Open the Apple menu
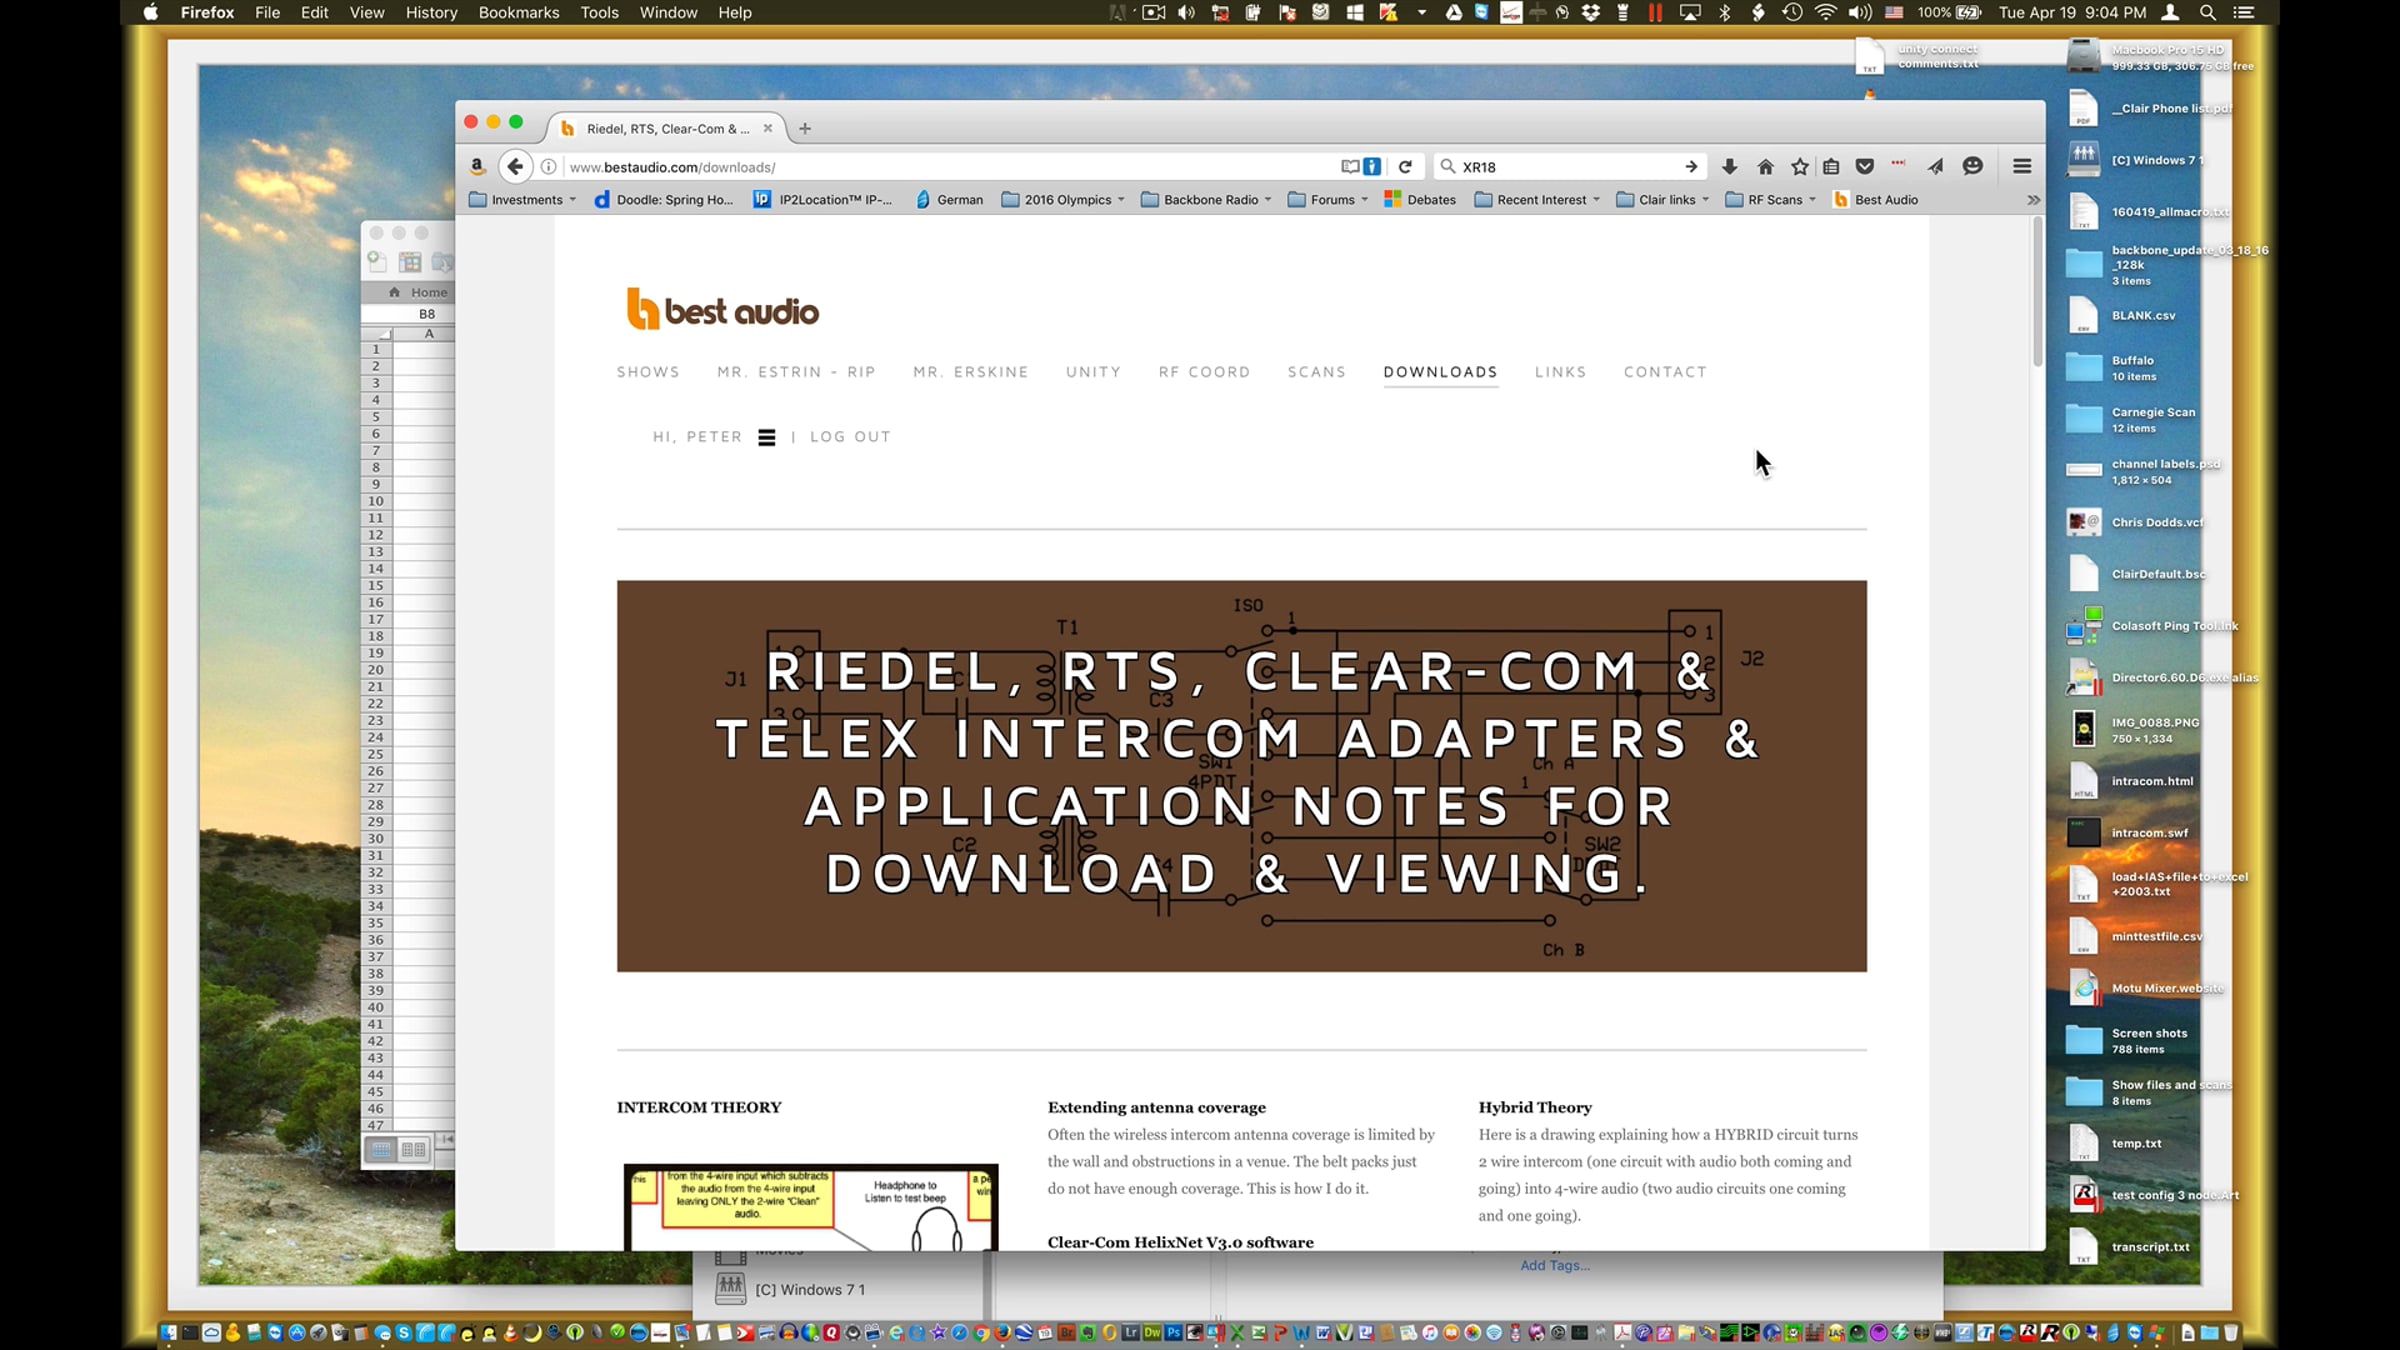 click(x=151, y=13)
